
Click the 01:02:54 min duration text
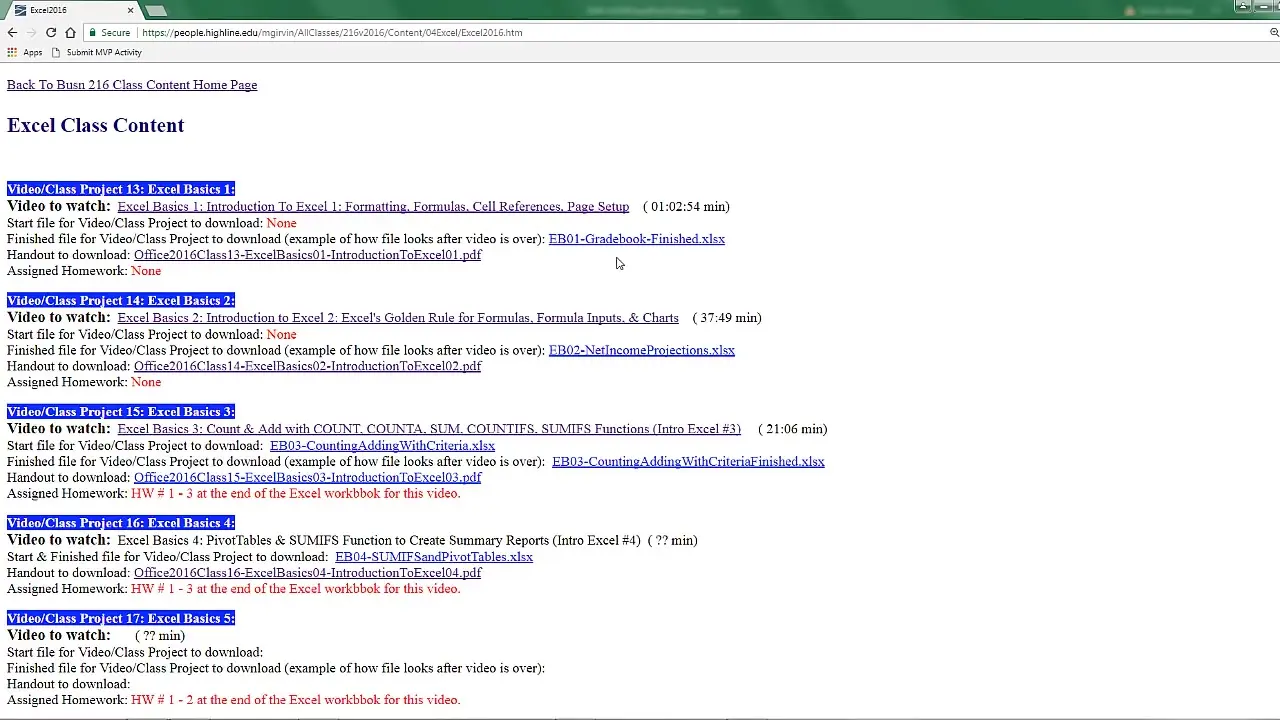click(x=686, y=207)
